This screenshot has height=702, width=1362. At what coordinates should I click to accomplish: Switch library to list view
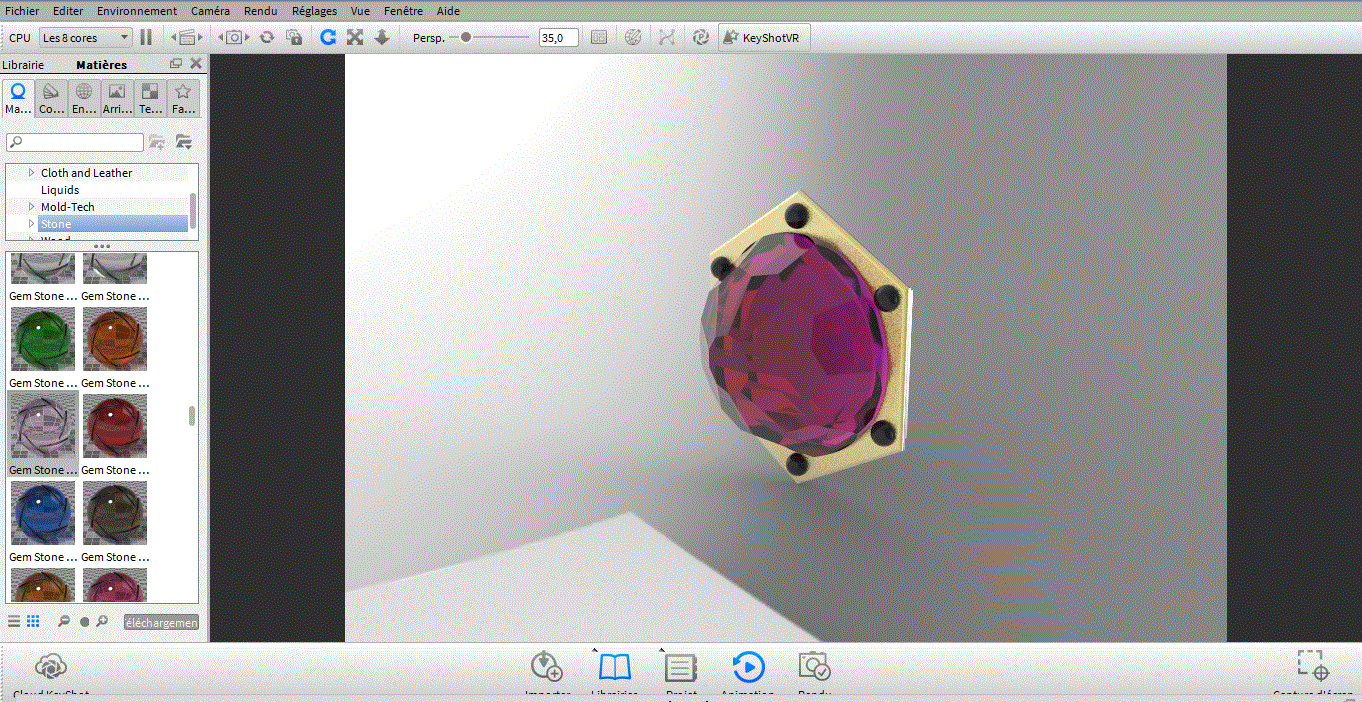click(14, 622)
